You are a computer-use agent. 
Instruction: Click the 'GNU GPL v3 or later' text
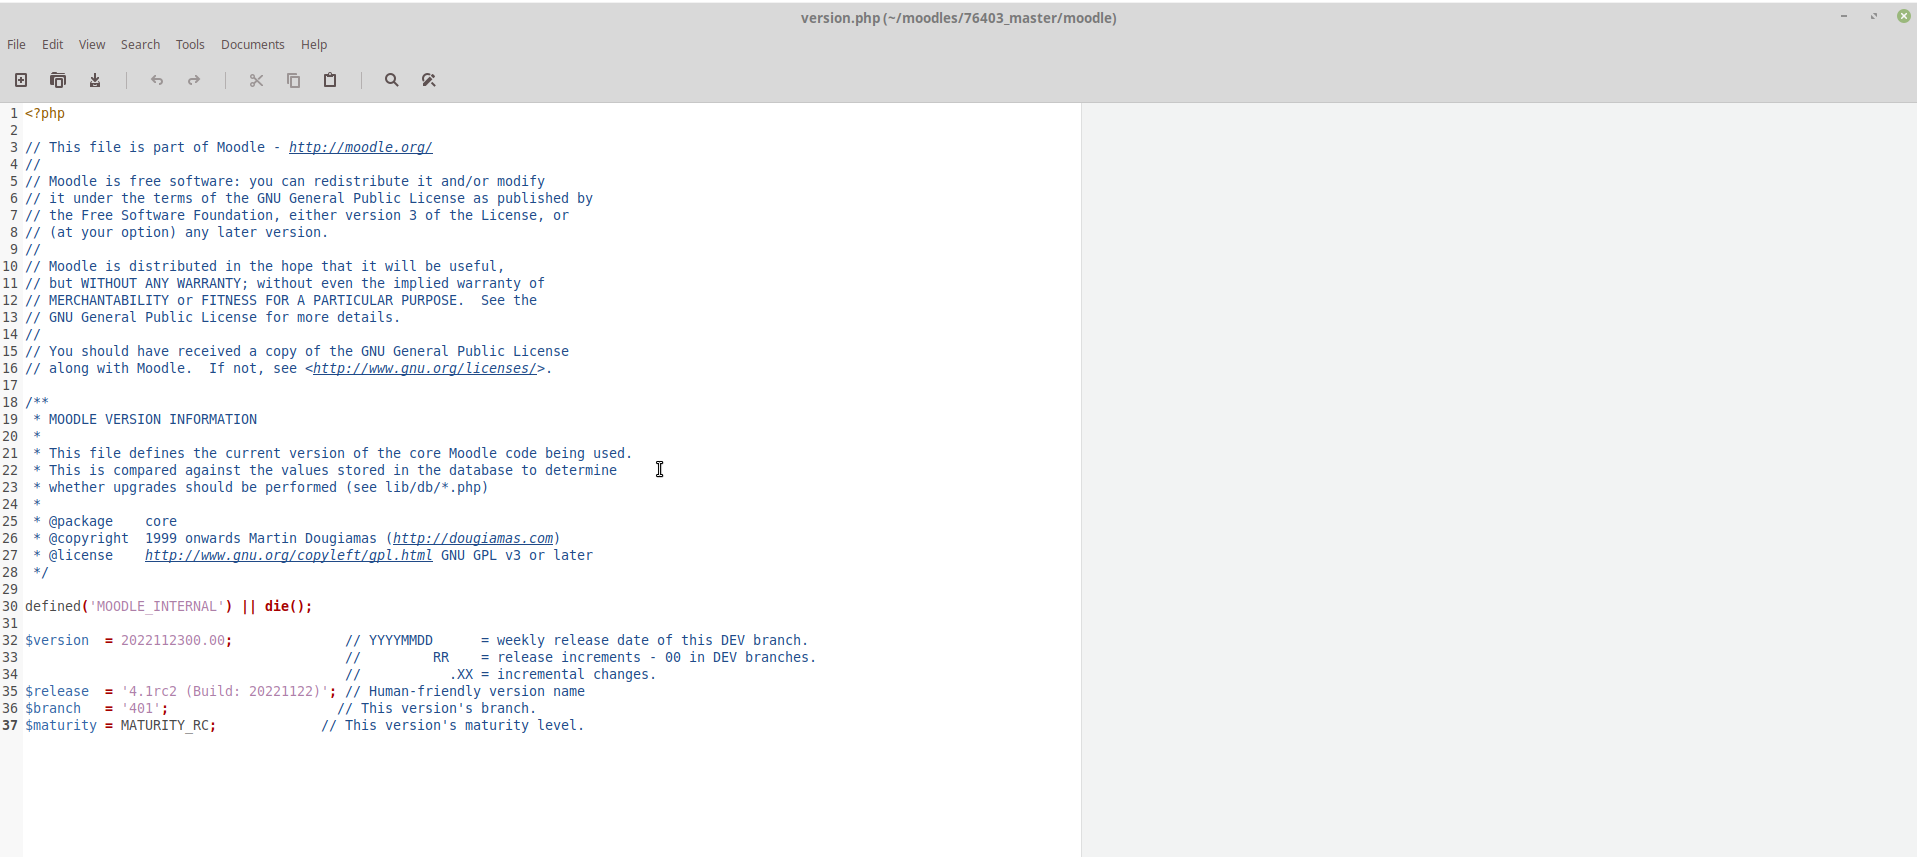tap(517, 555)
